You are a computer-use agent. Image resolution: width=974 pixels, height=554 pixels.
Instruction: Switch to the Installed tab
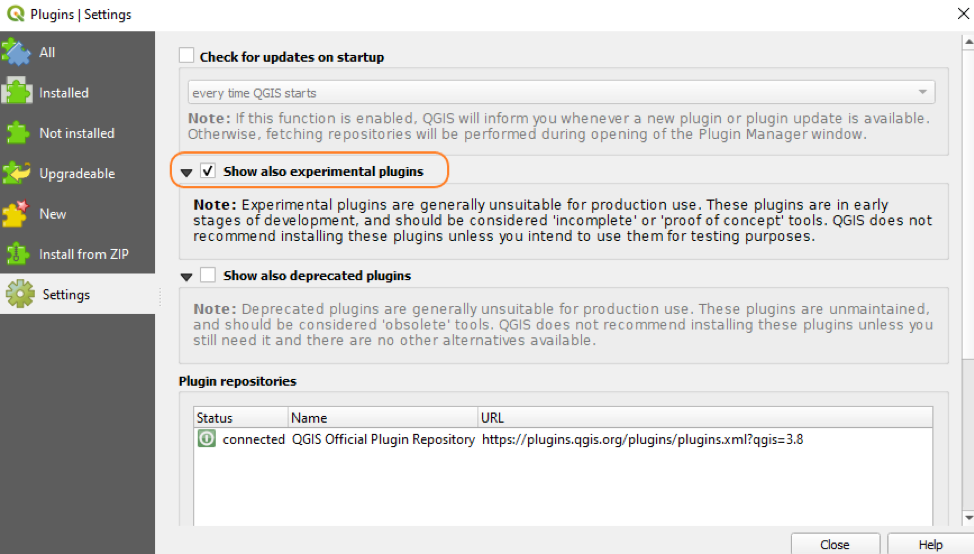[x=77, y=93]
